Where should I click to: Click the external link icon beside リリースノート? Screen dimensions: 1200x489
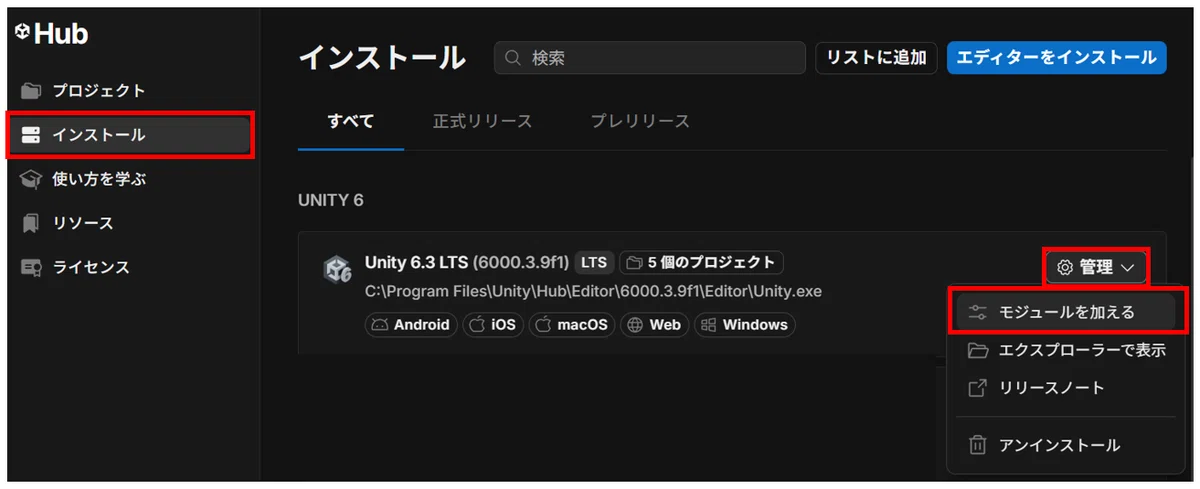tap(979, 387)
